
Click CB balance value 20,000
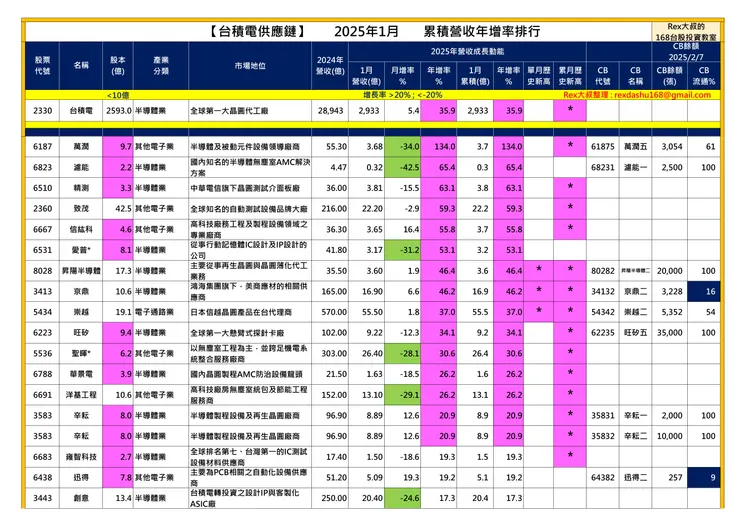click(x=669, y=270)
